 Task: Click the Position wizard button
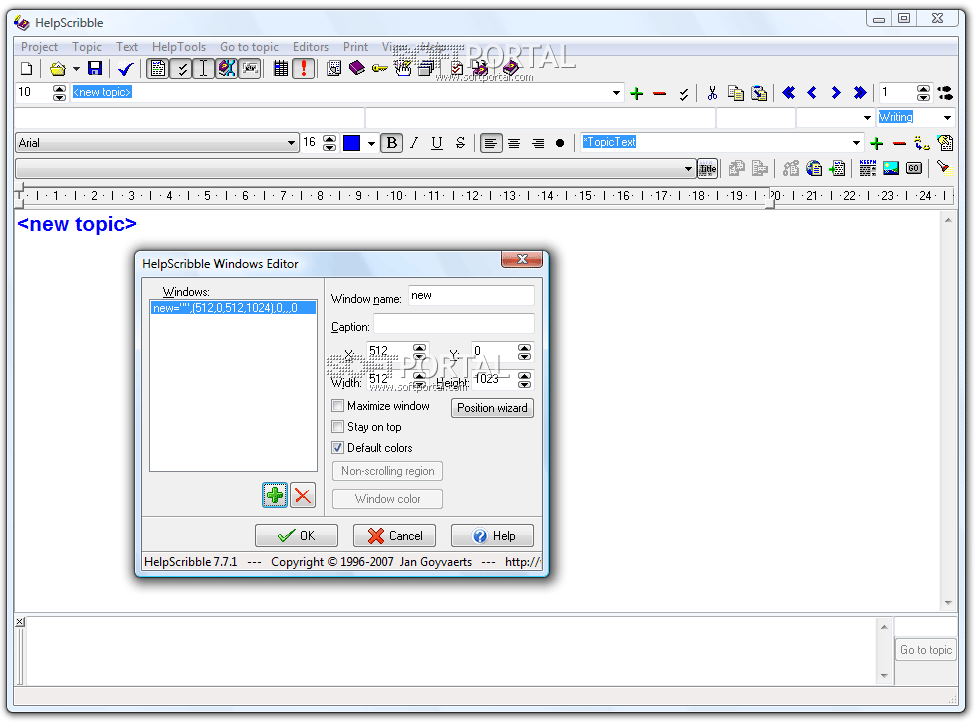coord(492,407)
